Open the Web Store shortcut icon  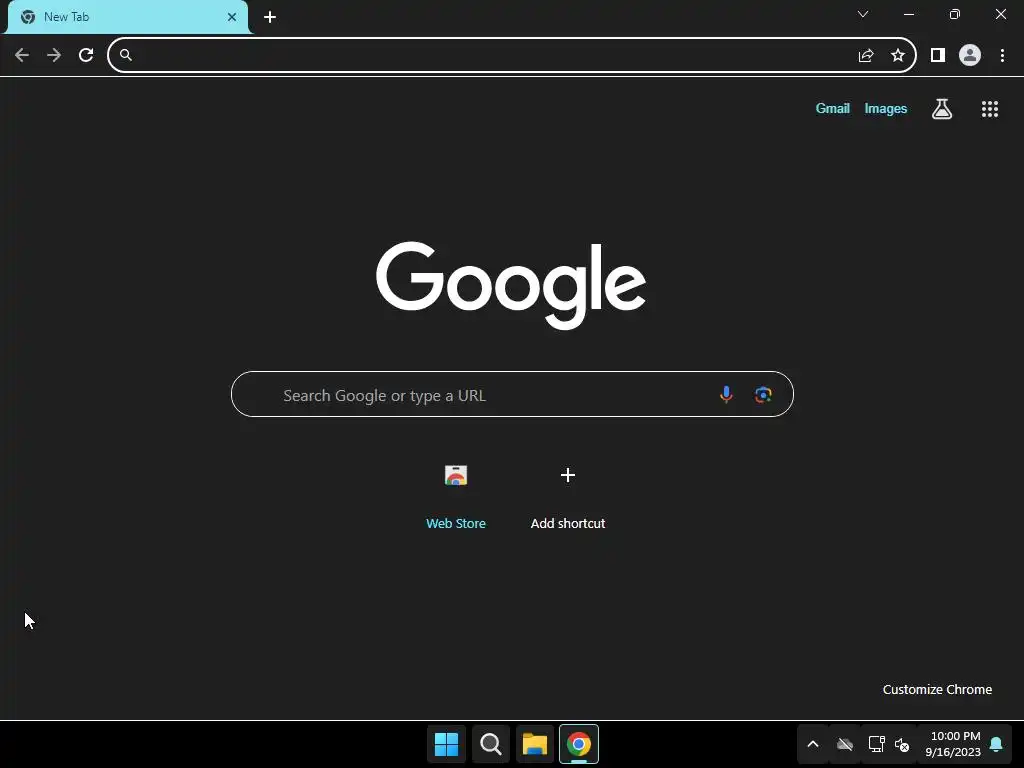456,475
